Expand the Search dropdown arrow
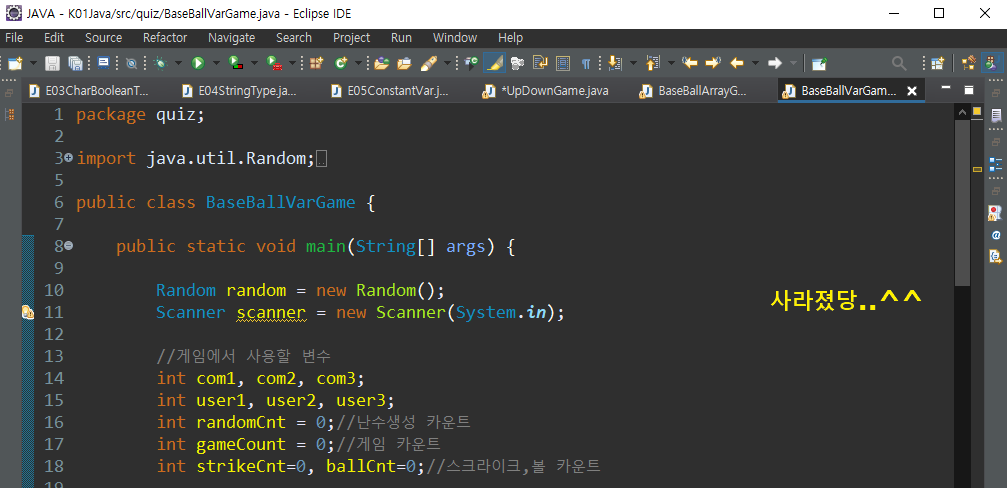The width and height of the screenshot is (1007, 488). click(446, 63)
